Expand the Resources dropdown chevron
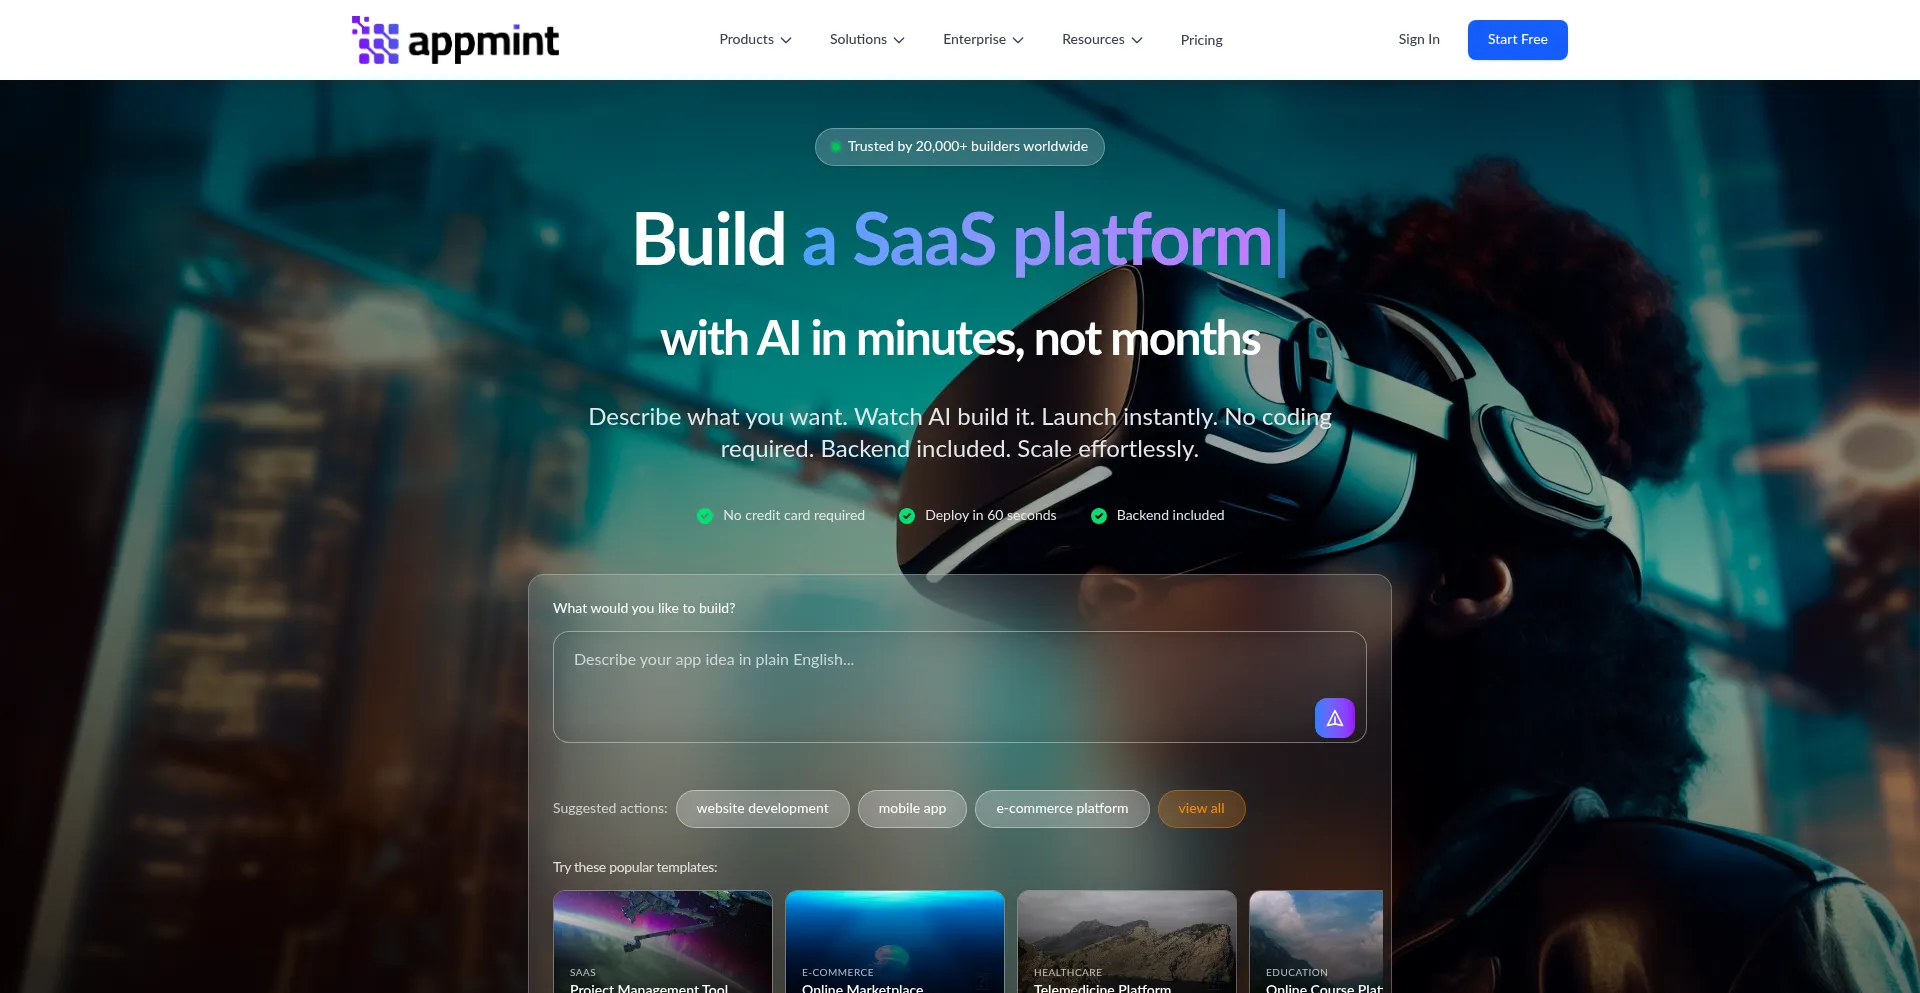Screen dimensions: 1920x993 1137,40
